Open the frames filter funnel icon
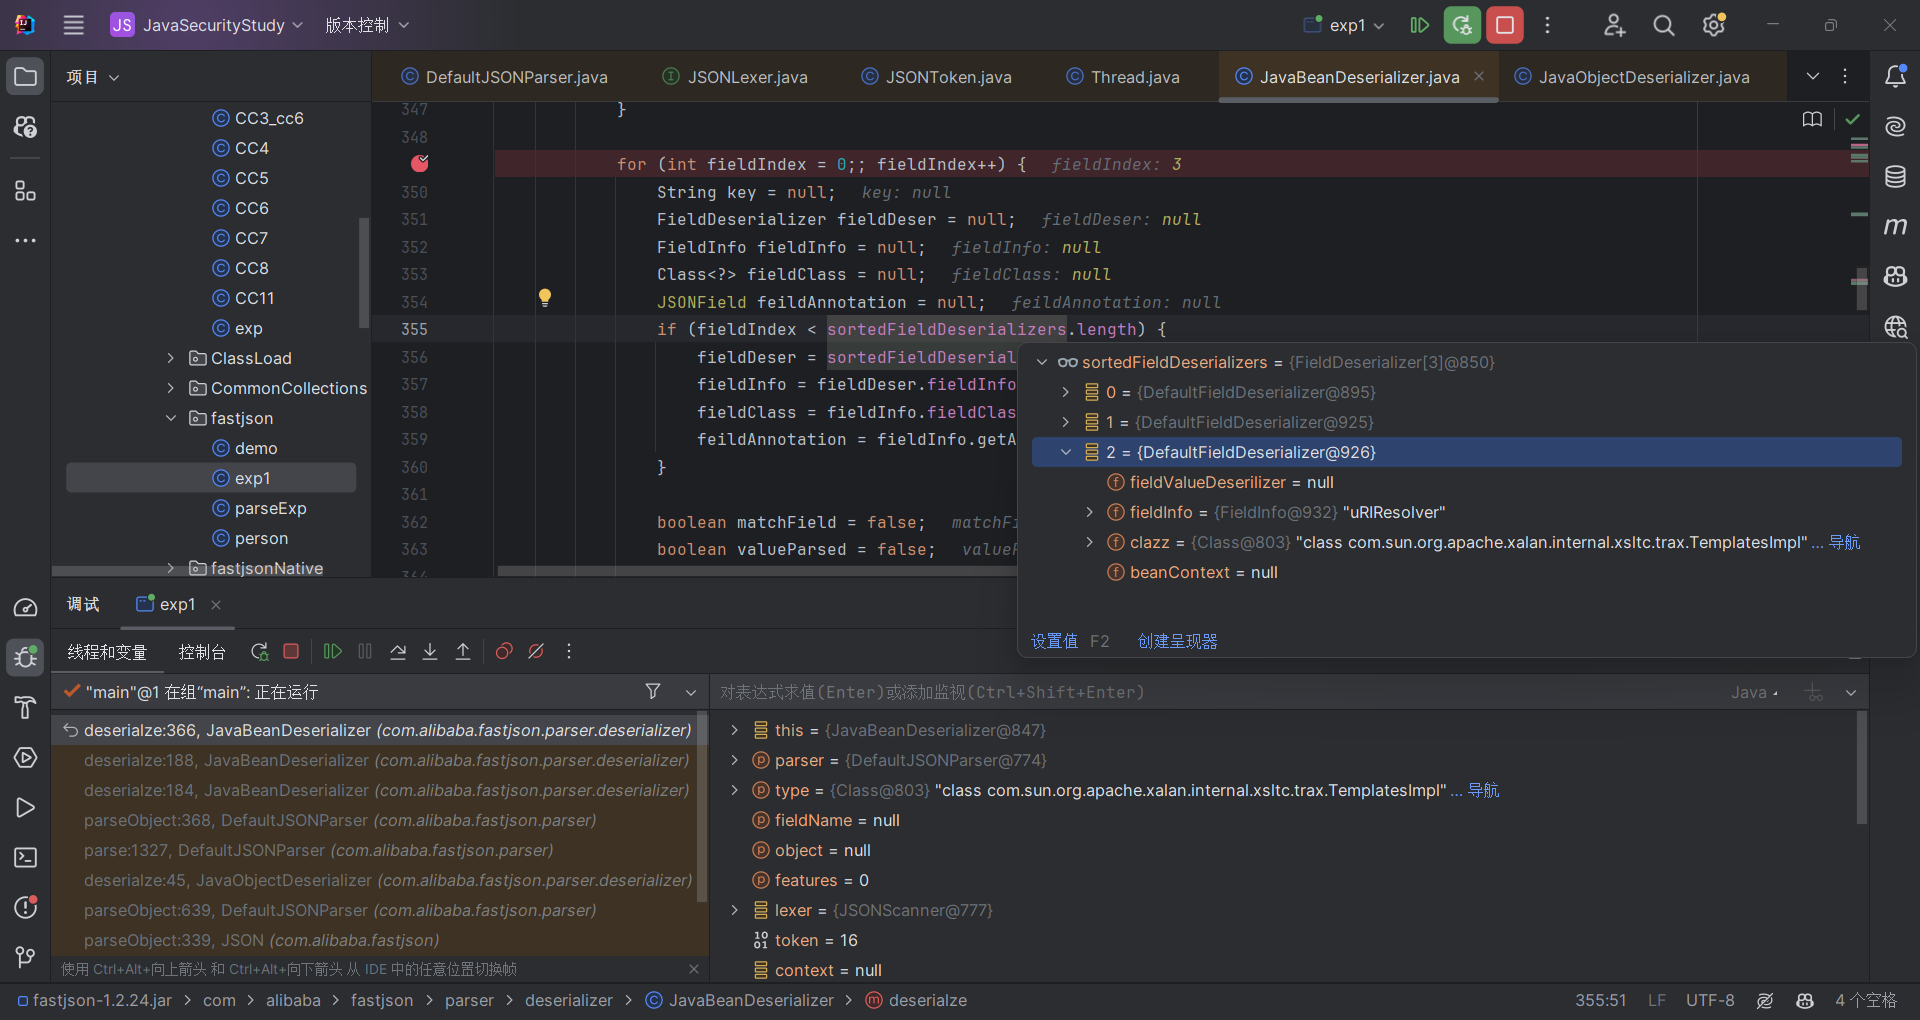The height and width of the screenshot is (1020, 1920). (x=653, y=691)
